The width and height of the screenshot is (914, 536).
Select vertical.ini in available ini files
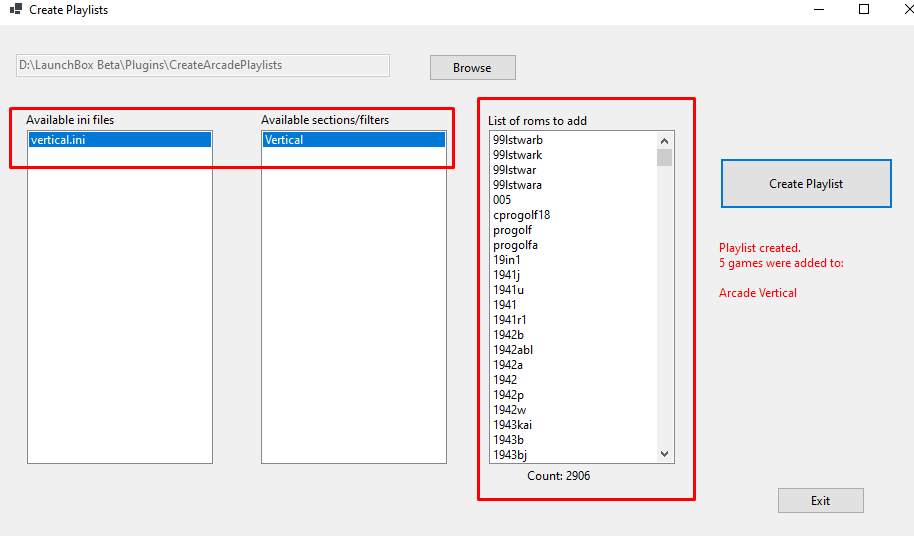tap(120, 140)
